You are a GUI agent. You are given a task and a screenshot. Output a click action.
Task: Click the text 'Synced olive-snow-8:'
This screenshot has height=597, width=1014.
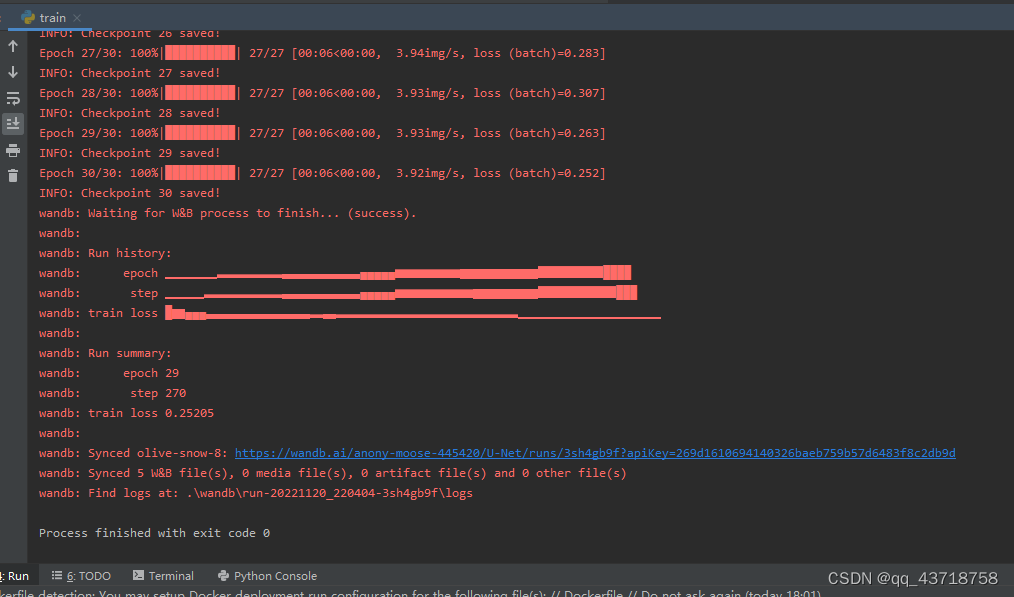pyautogui.click(x=158, y=453)
